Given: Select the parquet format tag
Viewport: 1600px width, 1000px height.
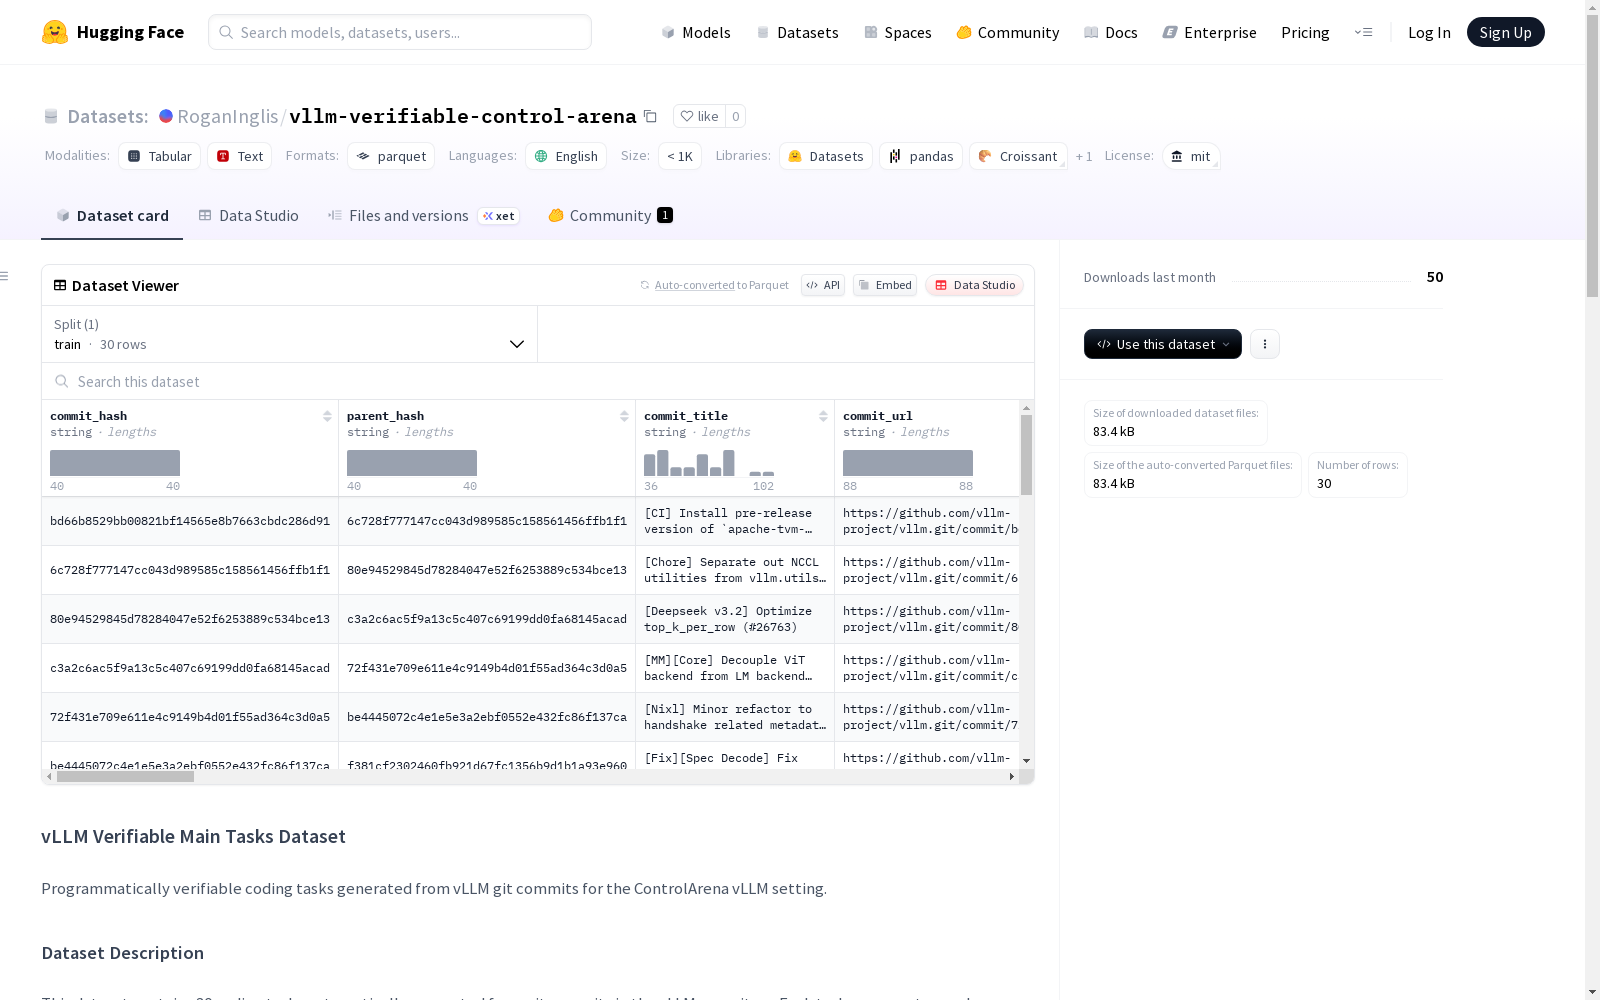Looking at the screenshot, I should (x=391, y=156).
